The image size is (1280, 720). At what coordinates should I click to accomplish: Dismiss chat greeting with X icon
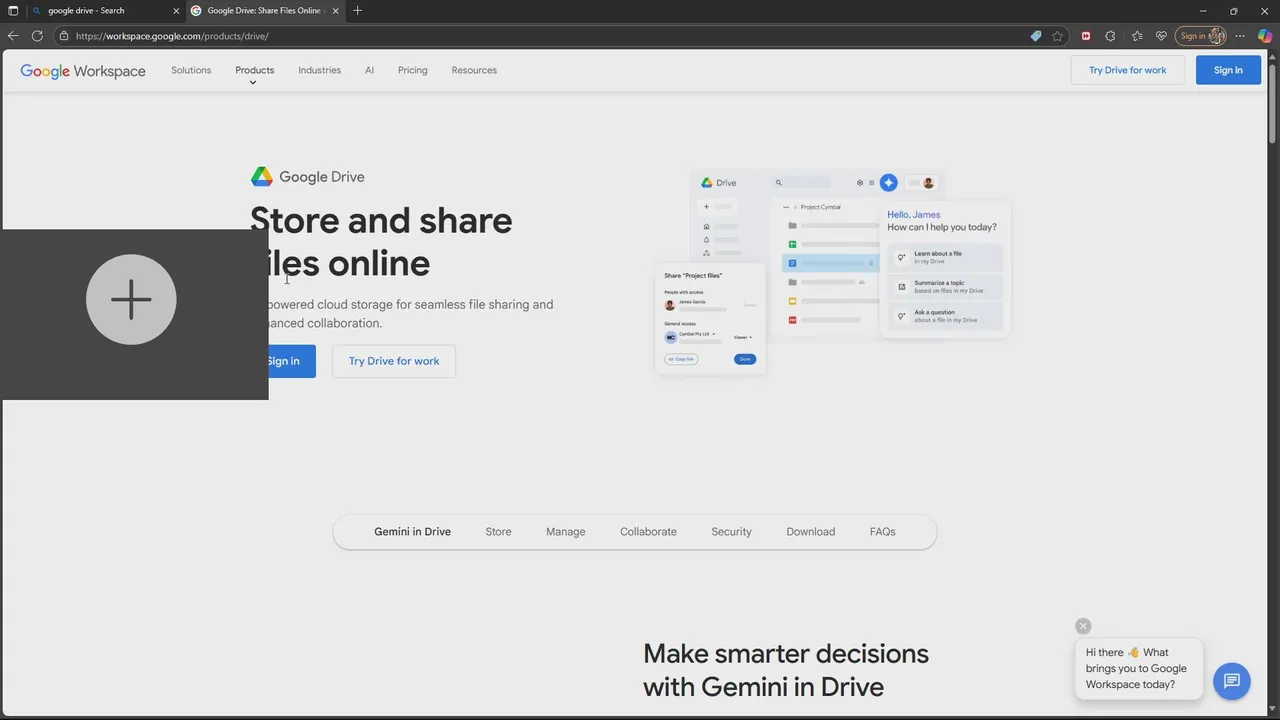1083,626
